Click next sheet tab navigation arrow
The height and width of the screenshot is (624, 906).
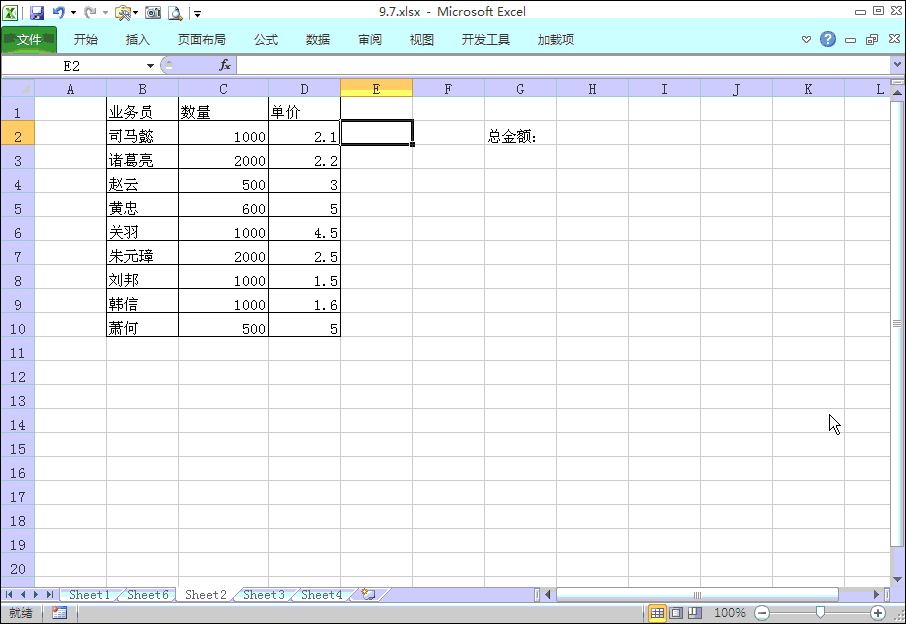pyautogui.click(x=36, y=594)
